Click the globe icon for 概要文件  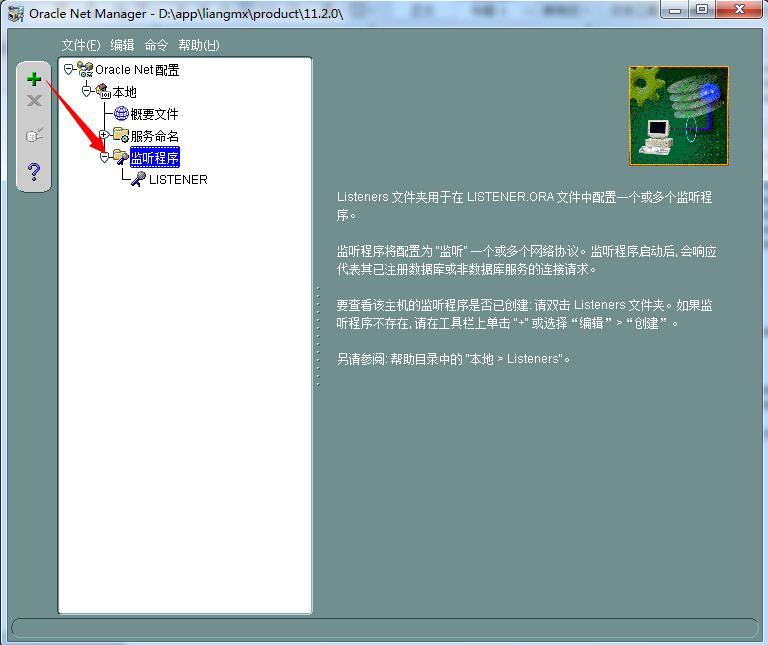coord(121,114)
